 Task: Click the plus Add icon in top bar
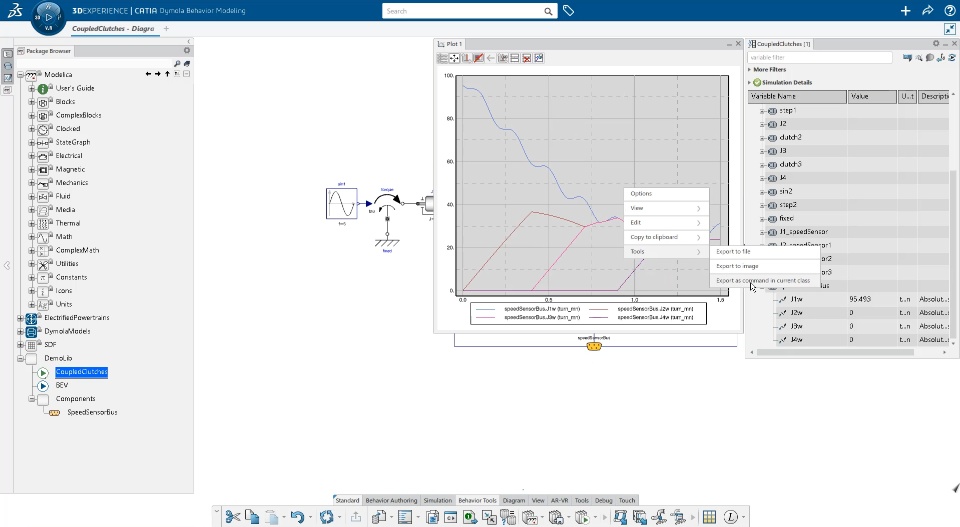point(906,11)
